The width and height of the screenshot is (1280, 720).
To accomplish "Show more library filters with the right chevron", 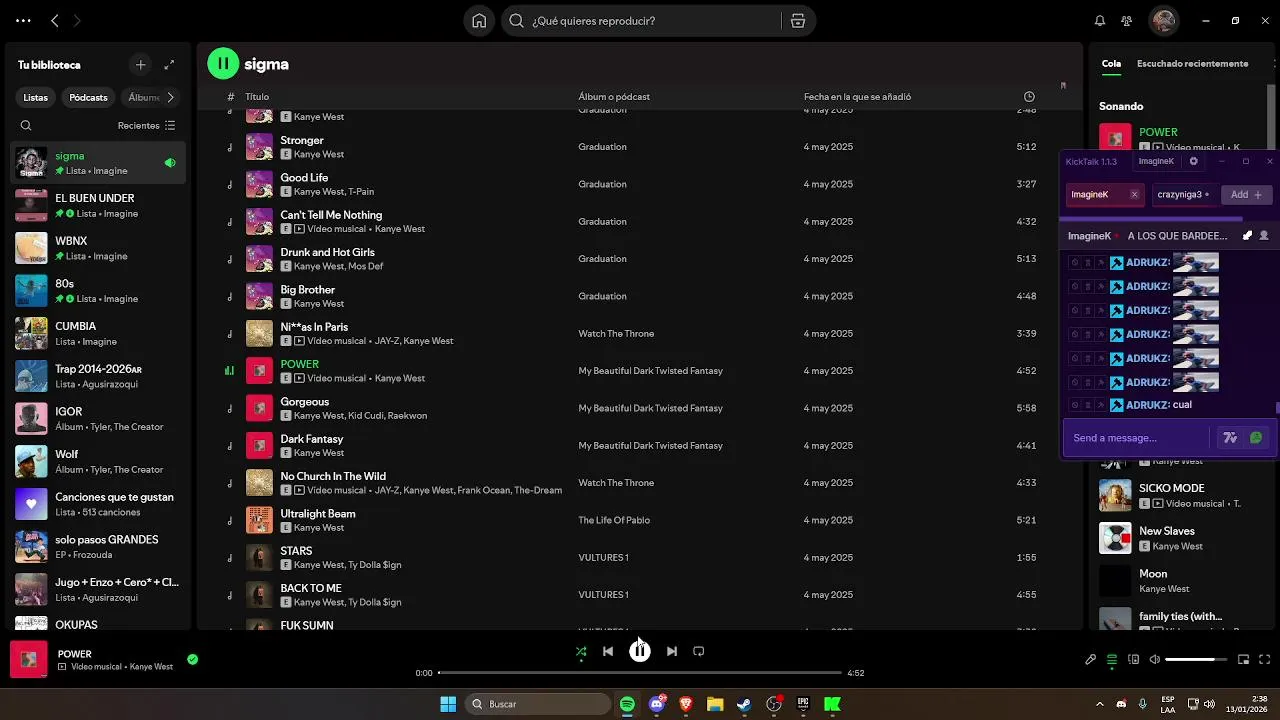I will pyautogui.click(x=170, y=98).
